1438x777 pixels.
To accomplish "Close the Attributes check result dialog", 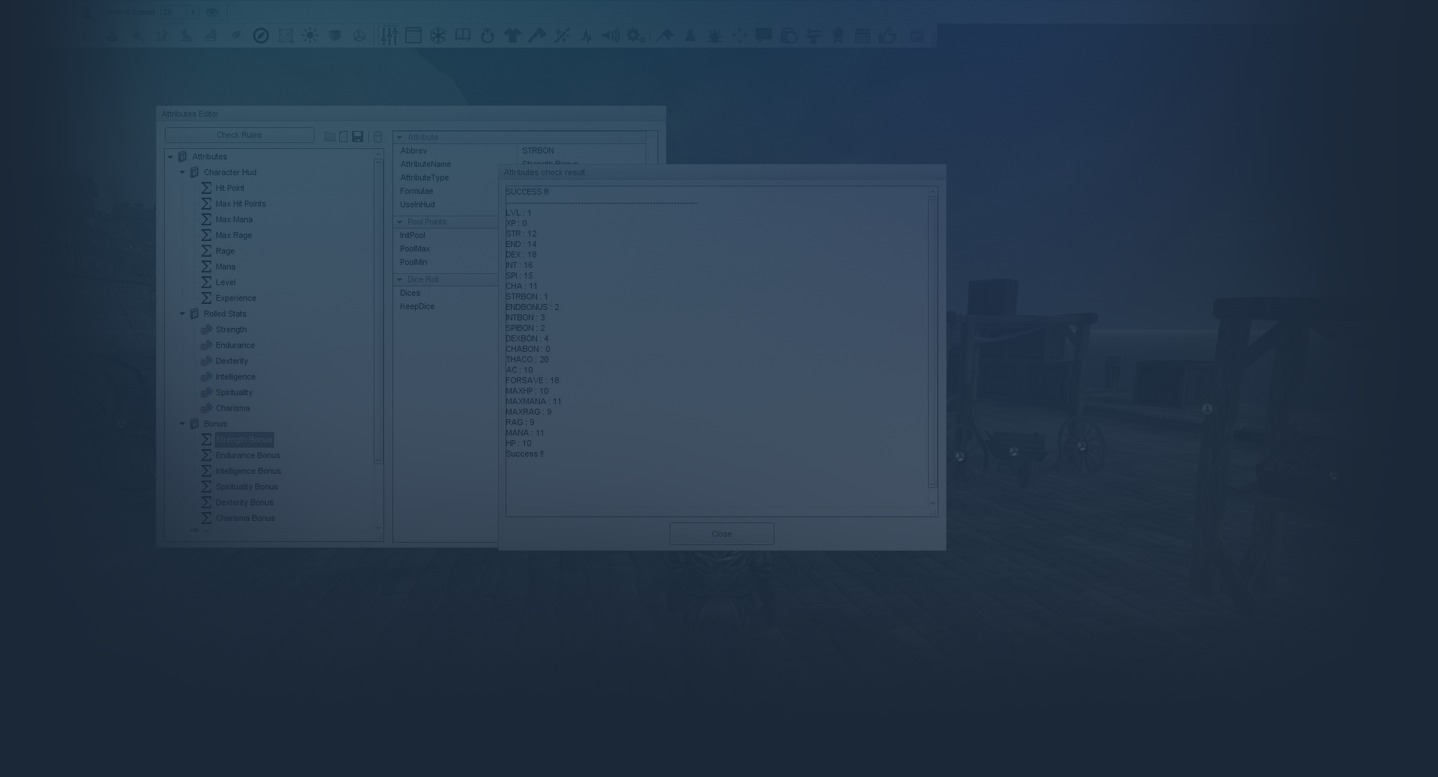I will tap(721, 534).
